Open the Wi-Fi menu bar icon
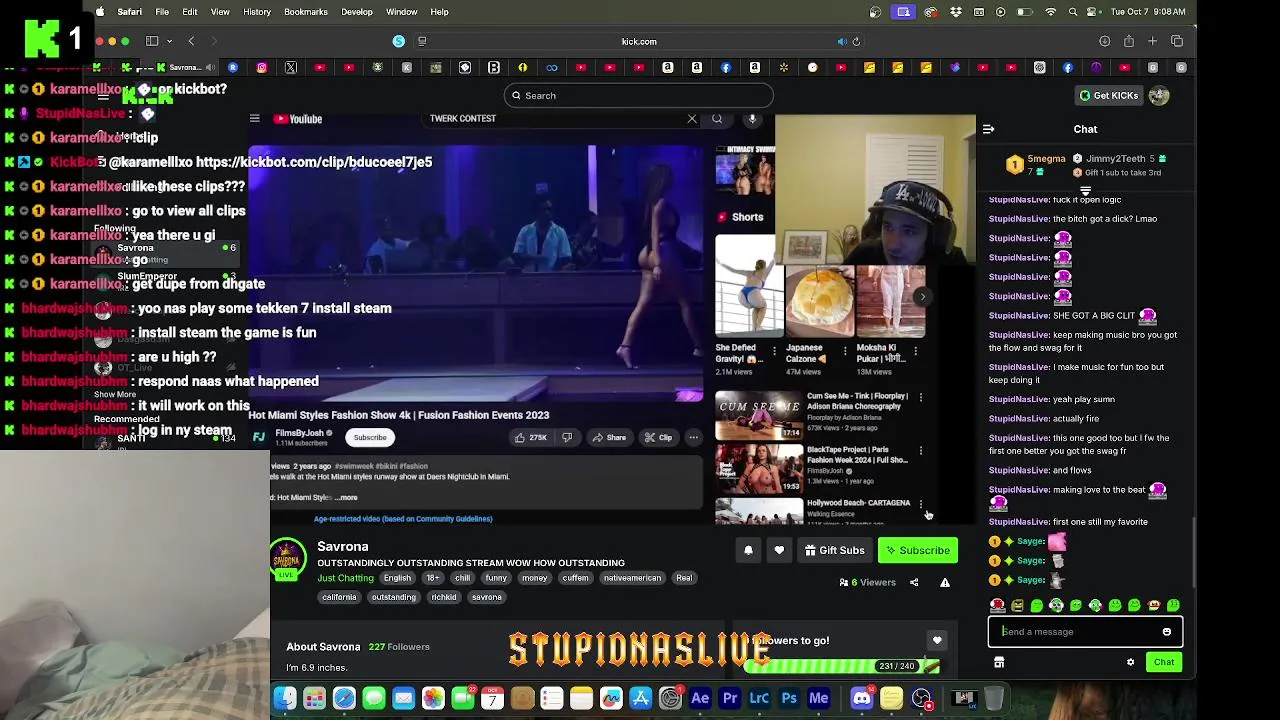This screenshot has height=720, width=1280. 1050,12
